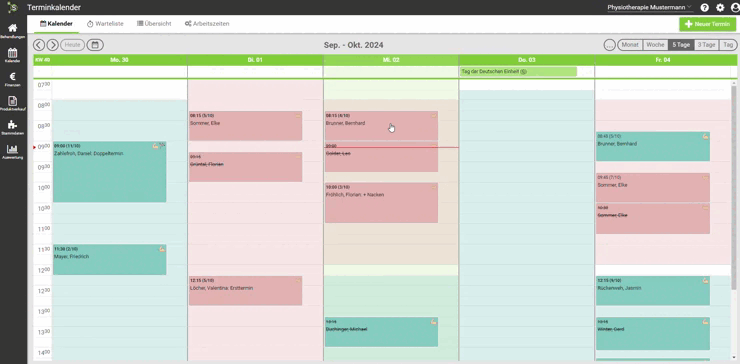Open the Kalender sidebar icon
The width and height of the screenshot is (740, 364).
point(13,55)
